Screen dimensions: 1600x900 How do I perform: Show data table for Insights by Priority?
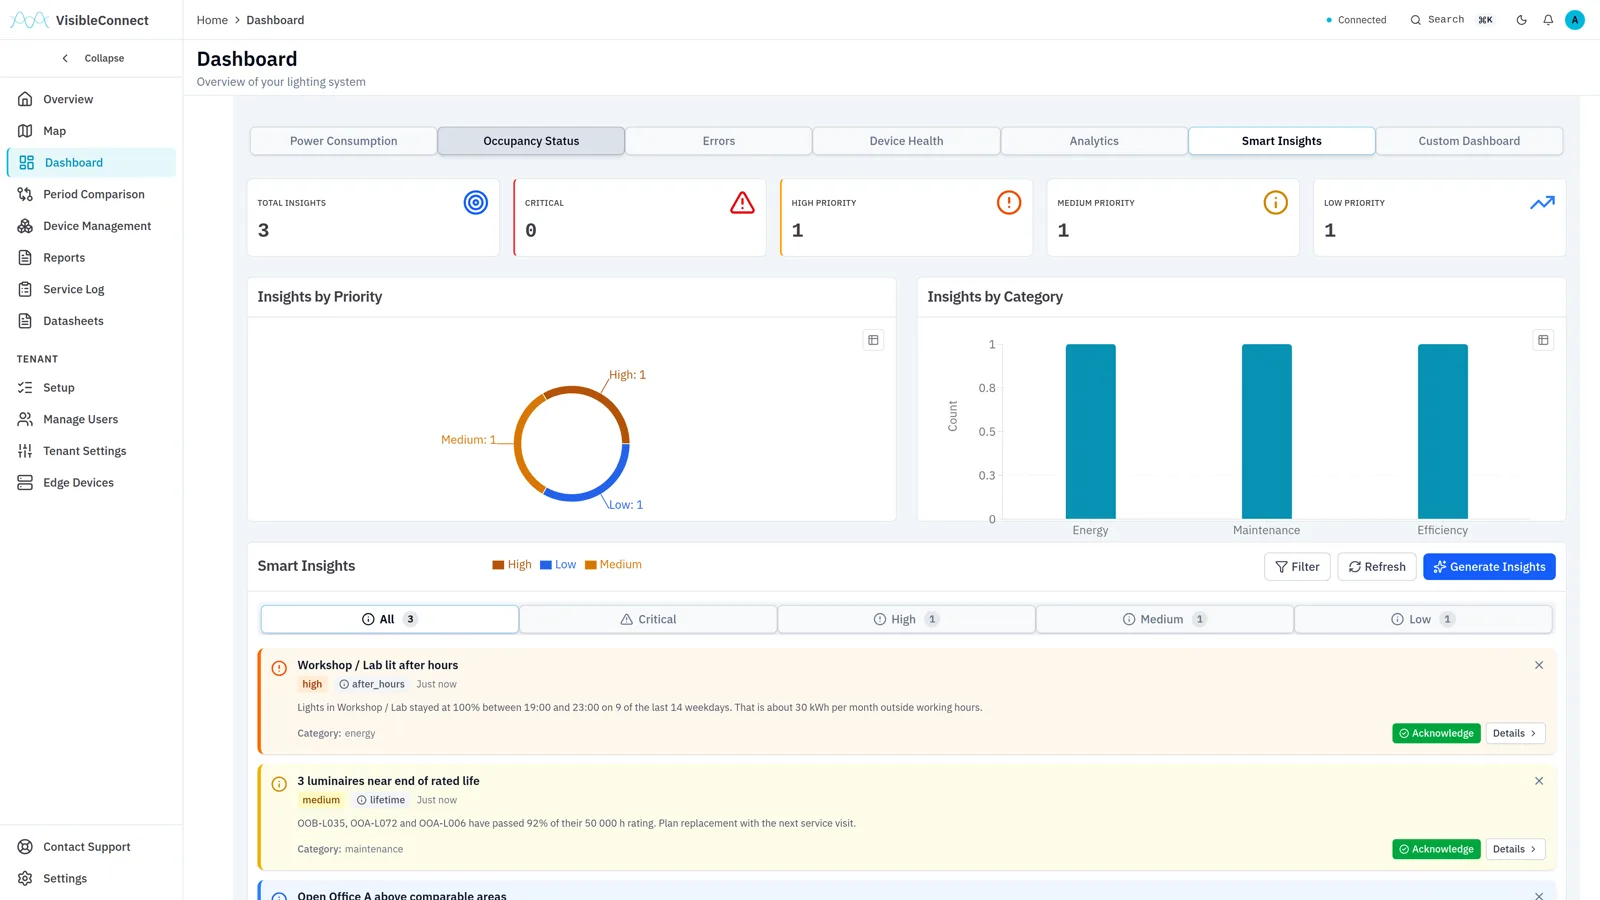click(873, 340)
